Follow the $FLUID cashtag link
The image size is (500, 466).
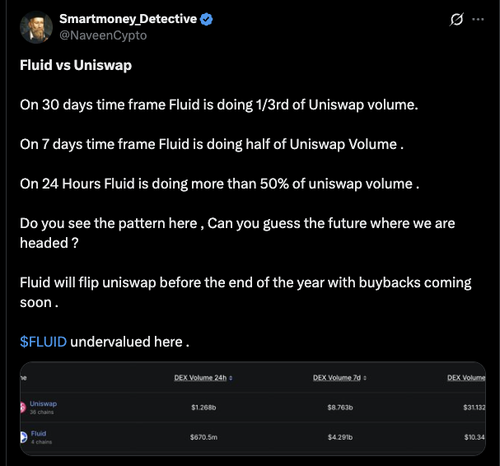pyautogui.click(x=43, y=342)
